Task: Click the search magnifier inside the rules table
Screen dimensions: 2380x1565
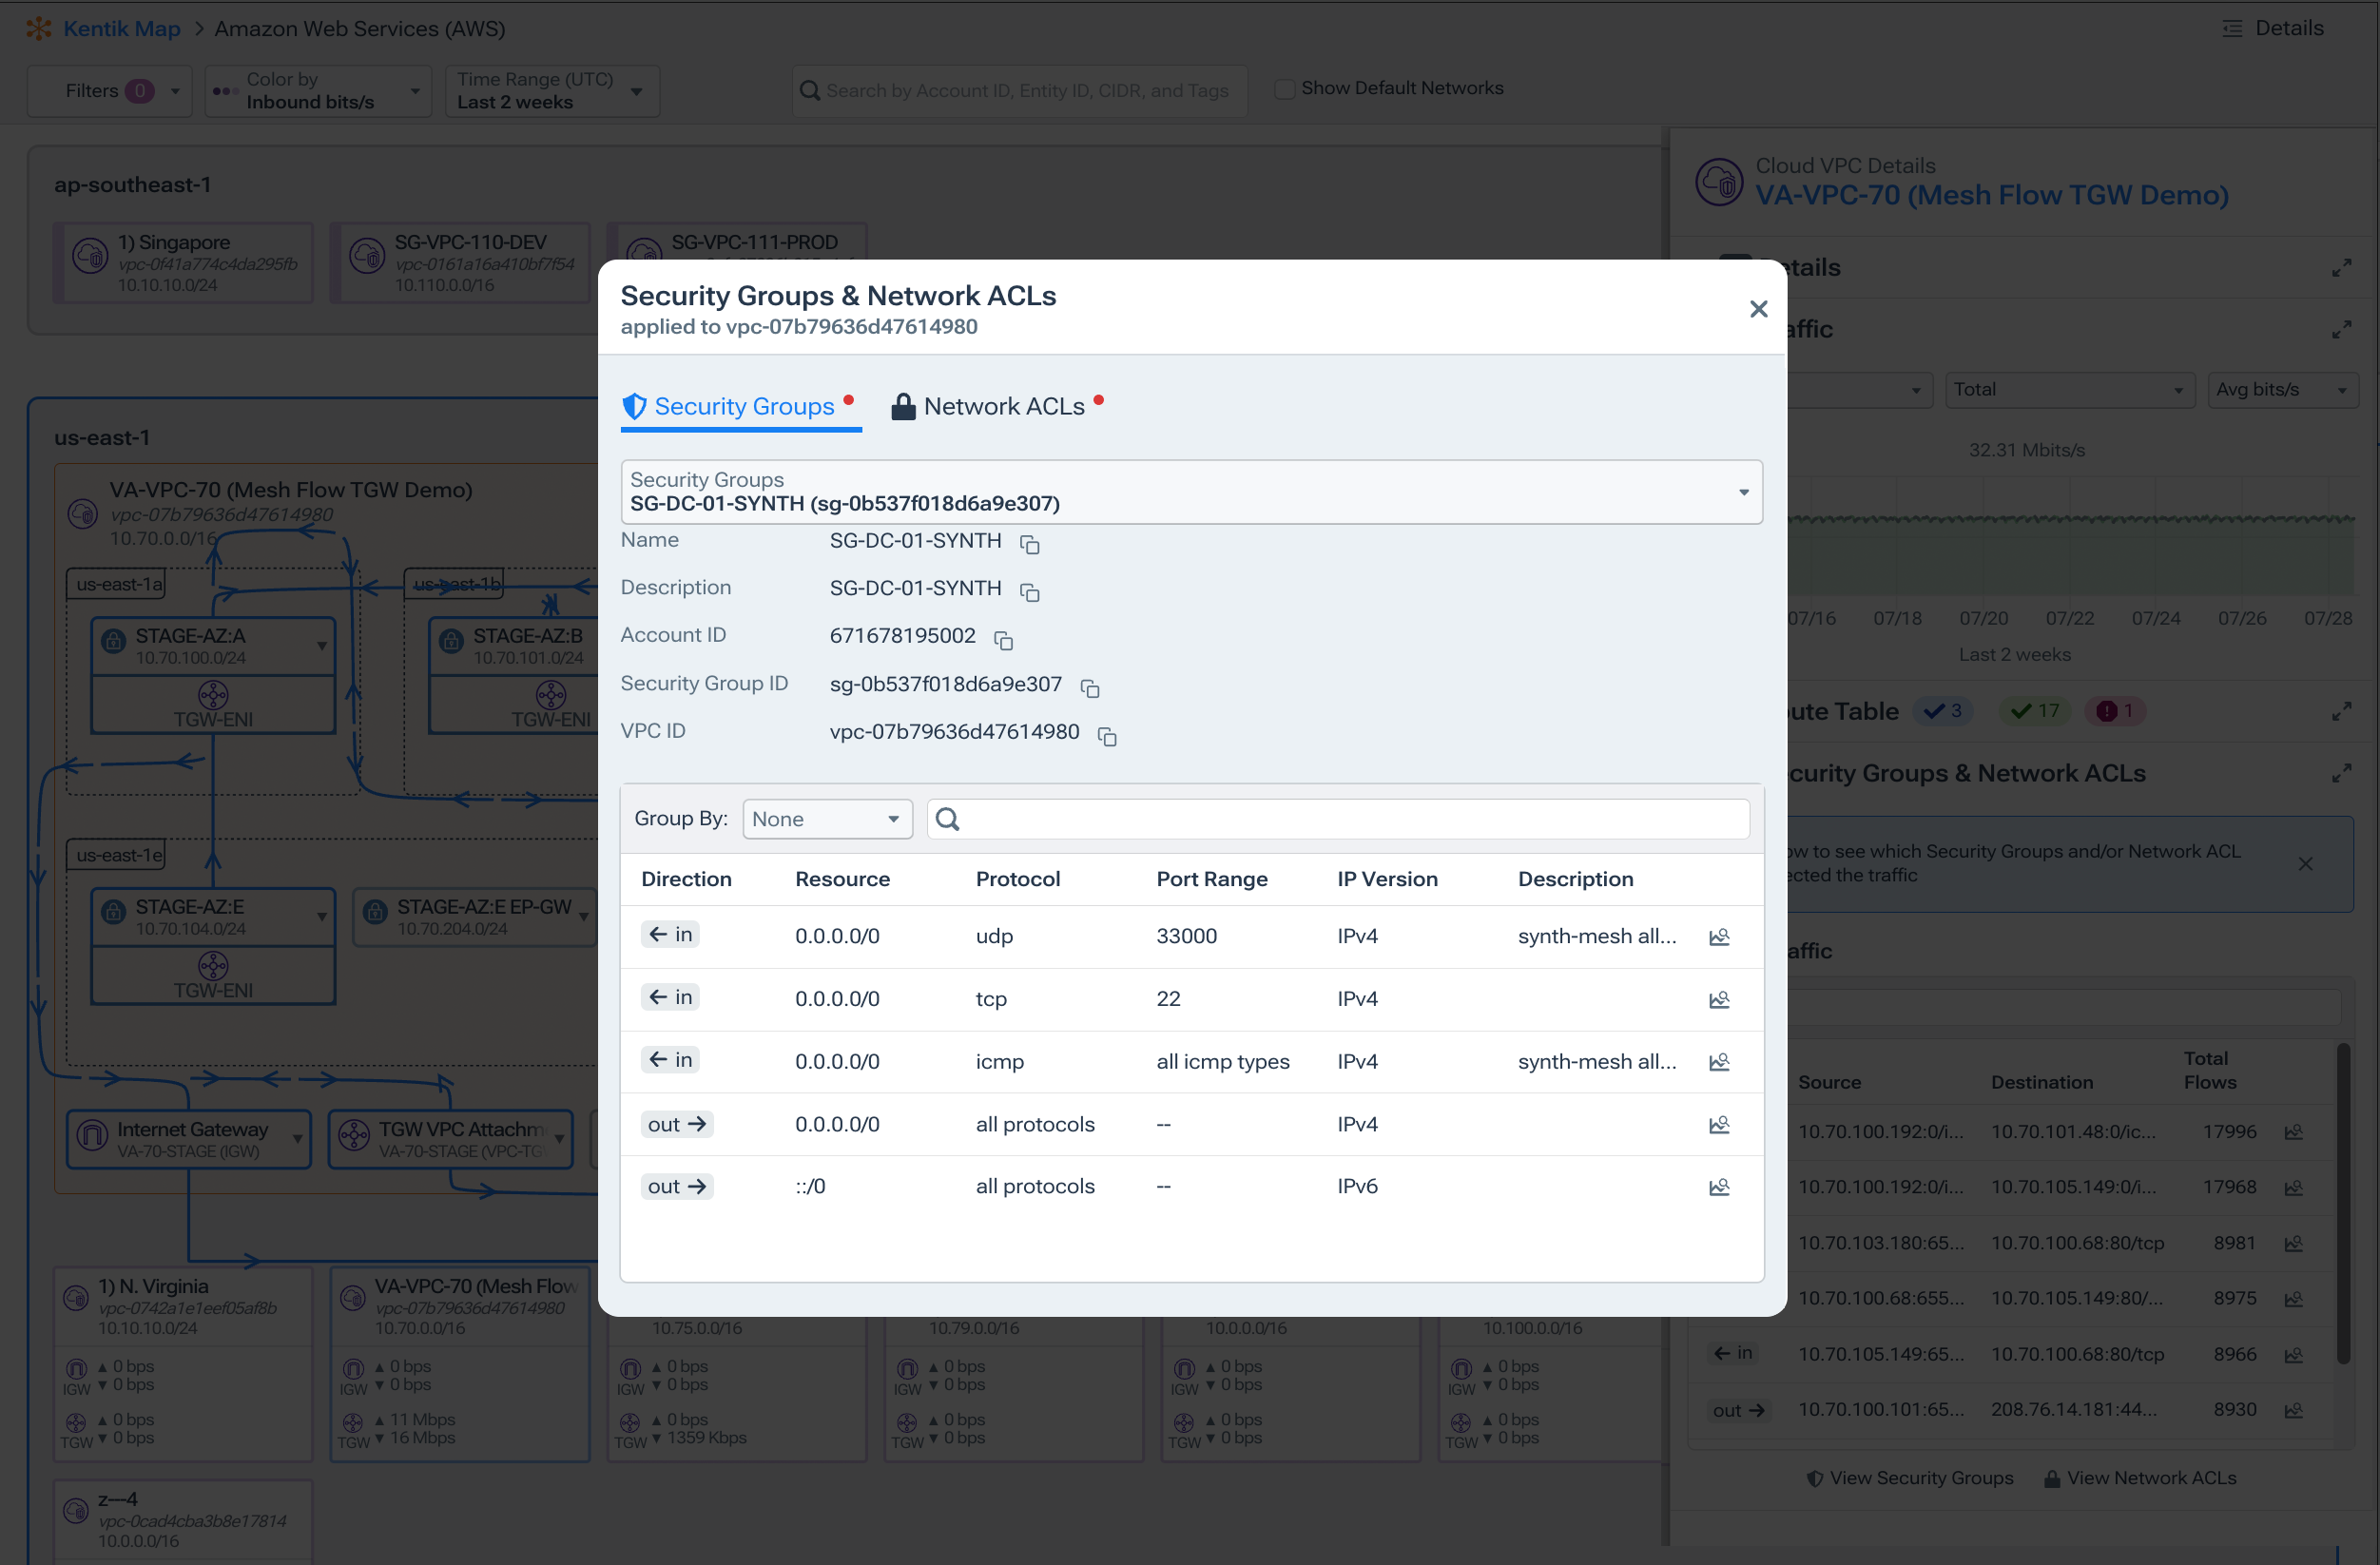Action: pos(947,818)
